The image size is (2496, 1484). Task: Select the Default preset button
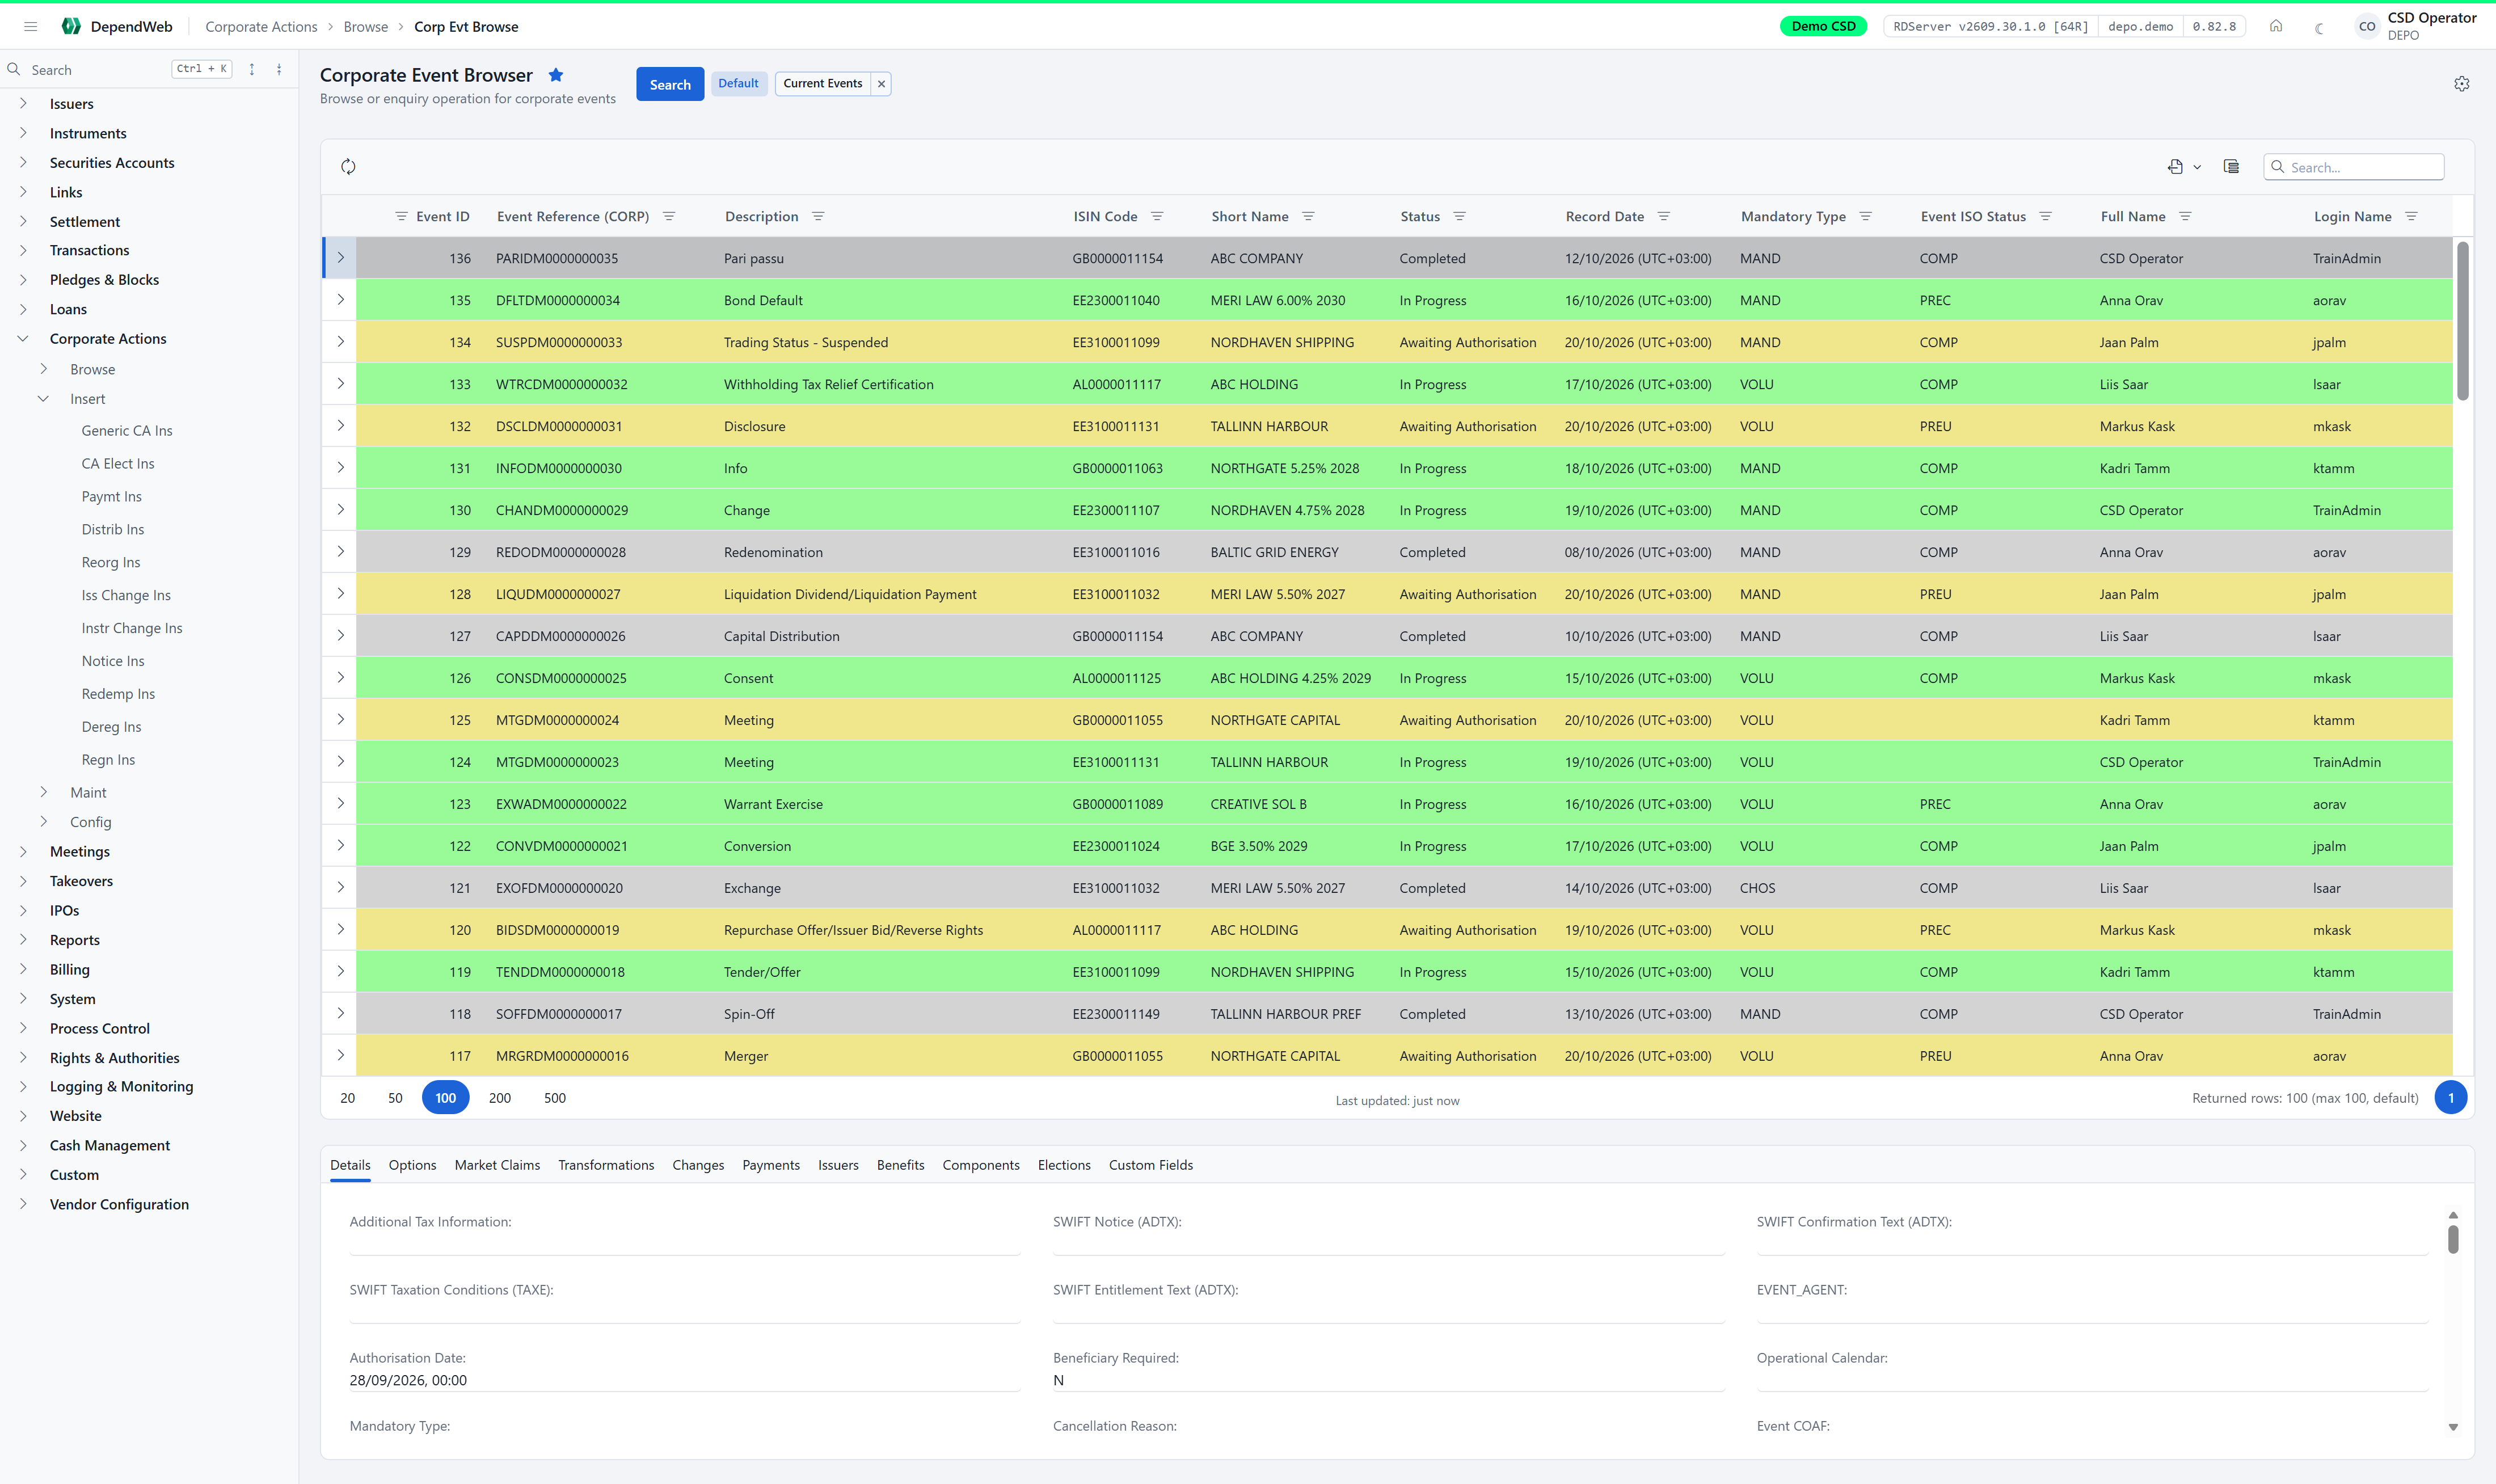[x=738, y=84]
